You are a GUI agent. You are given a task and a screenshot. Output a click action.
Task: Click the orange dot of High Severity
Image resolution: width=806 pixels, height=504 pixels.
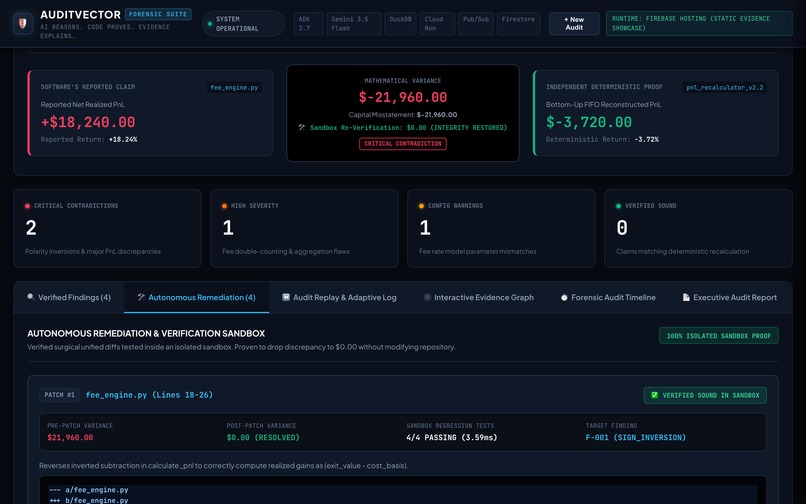[224, 206]
